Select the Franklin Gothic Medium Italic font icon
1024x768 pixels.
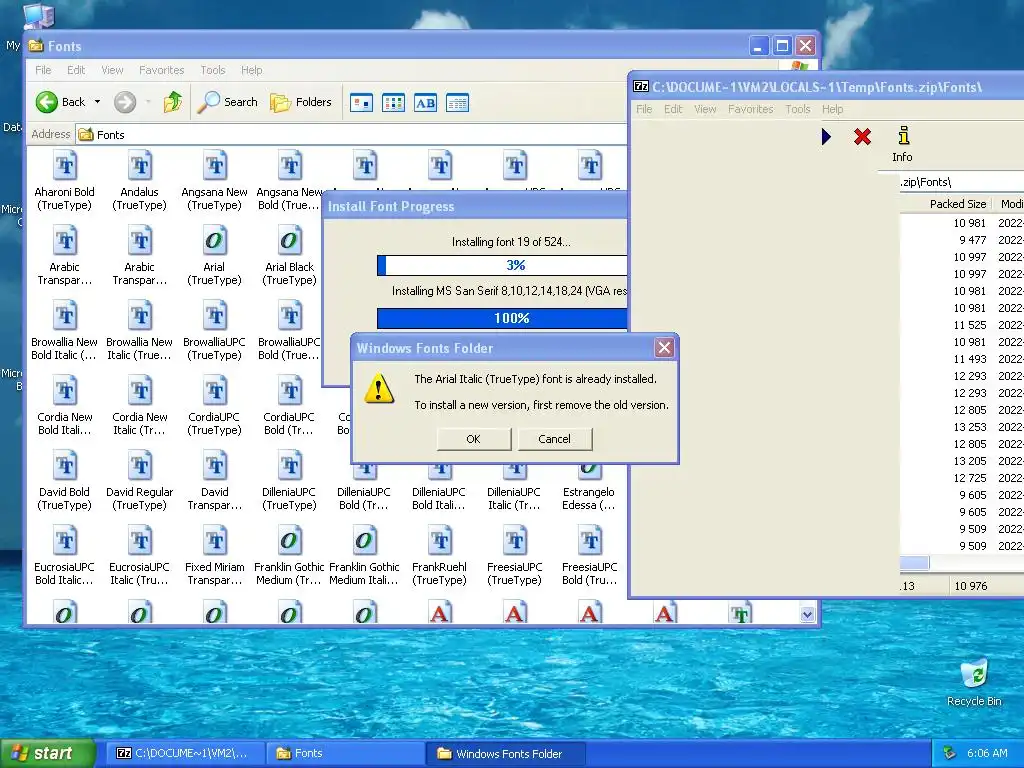(x=364, y=555)
